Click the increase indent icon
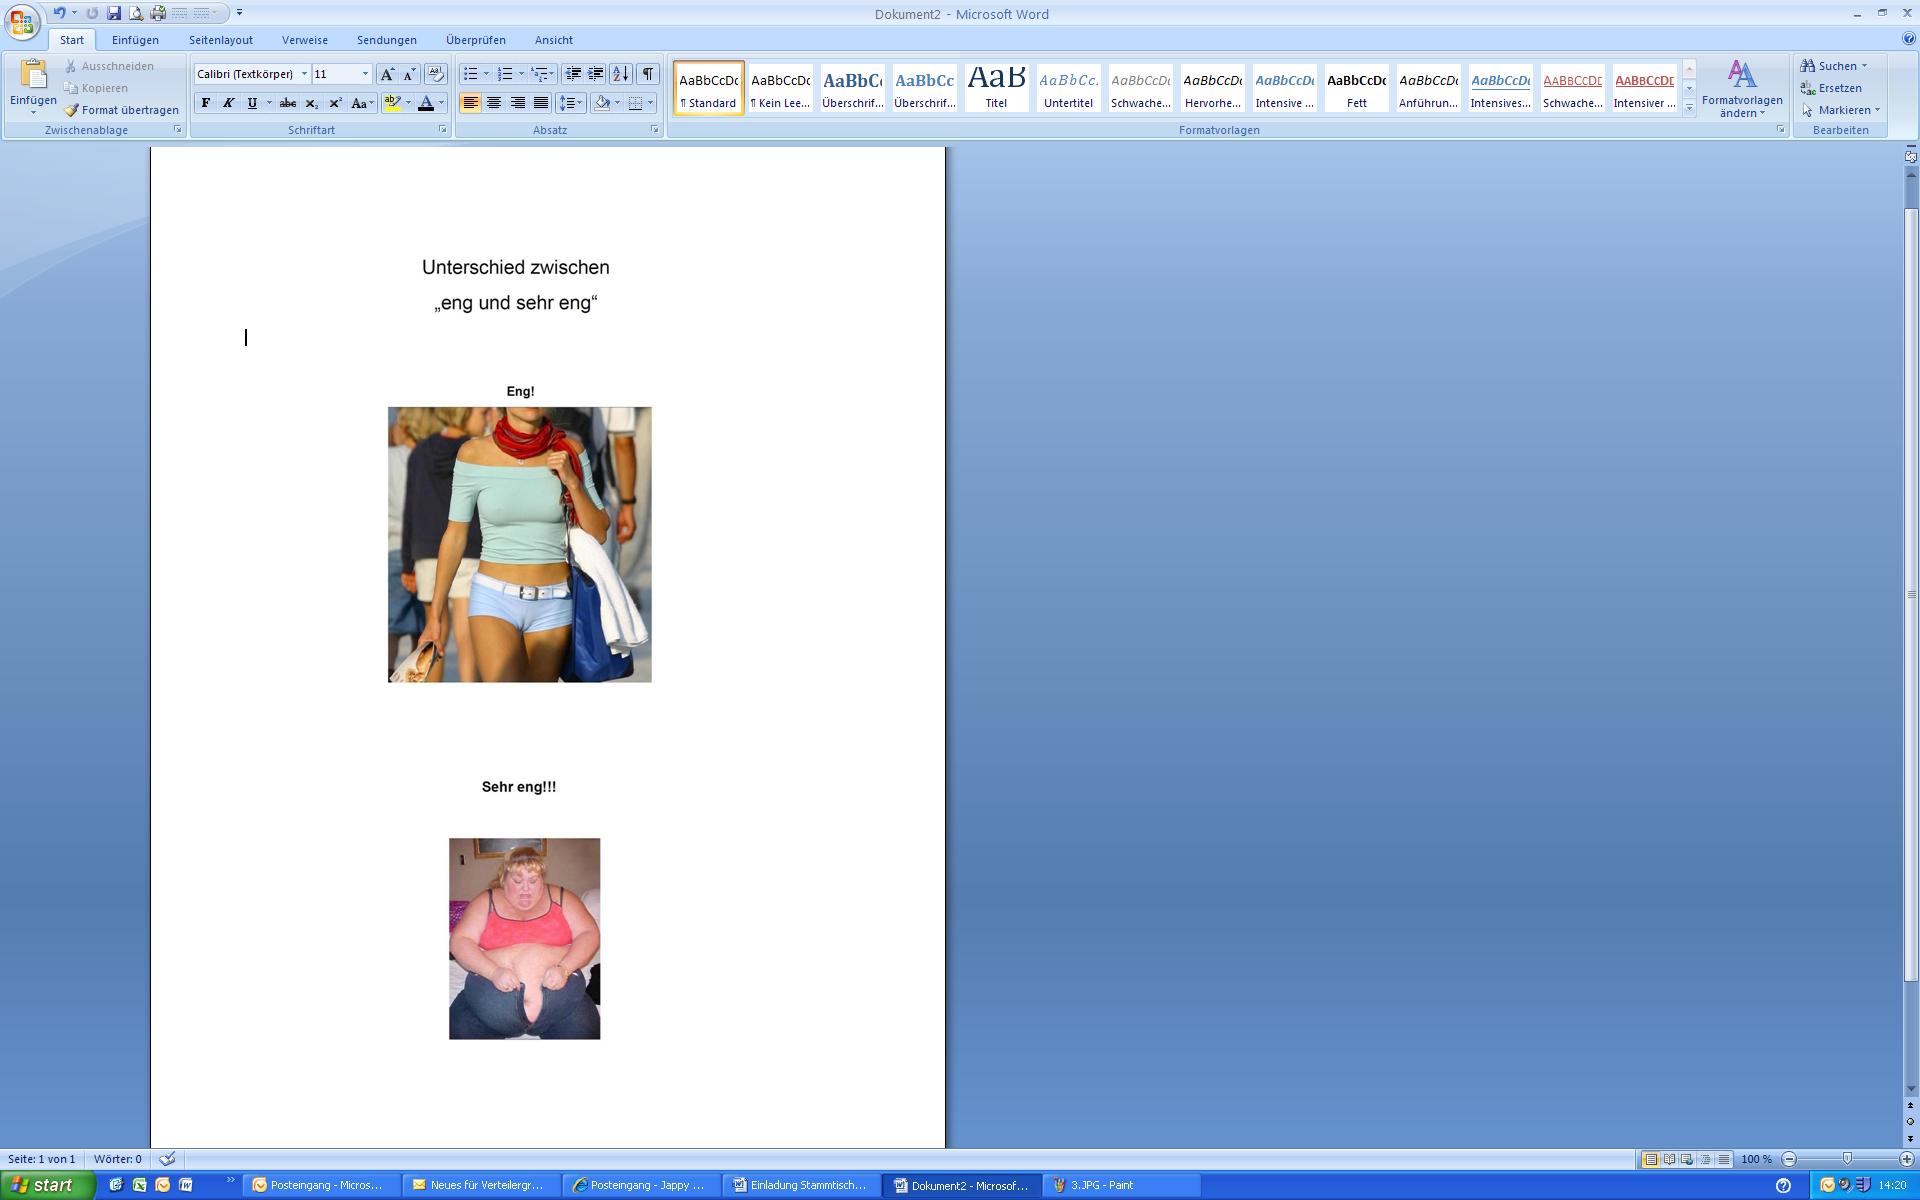 tap(596, 74)
